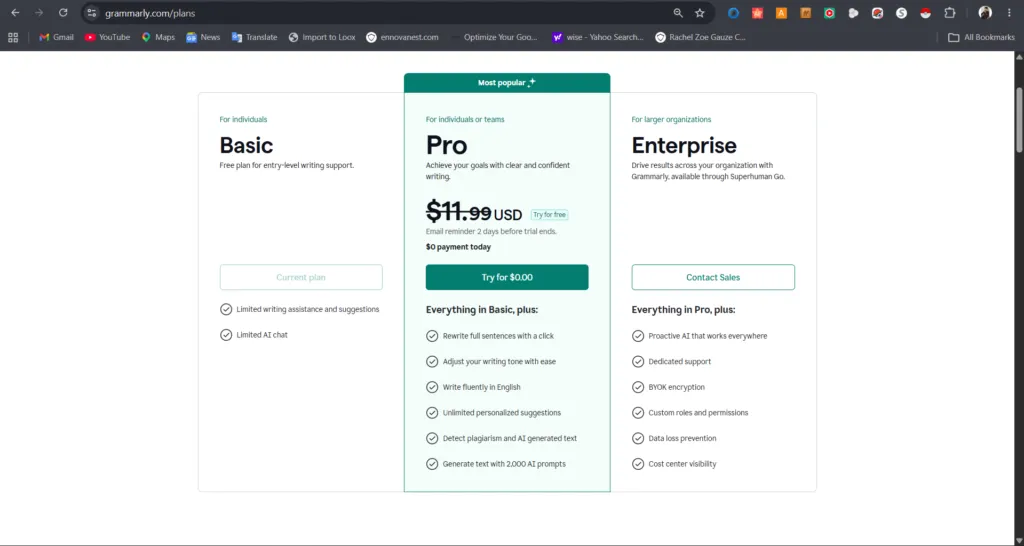This screenshot has height=546, width=1024.
Task: Open the Gmail bookmark
Action: point(56,37)
